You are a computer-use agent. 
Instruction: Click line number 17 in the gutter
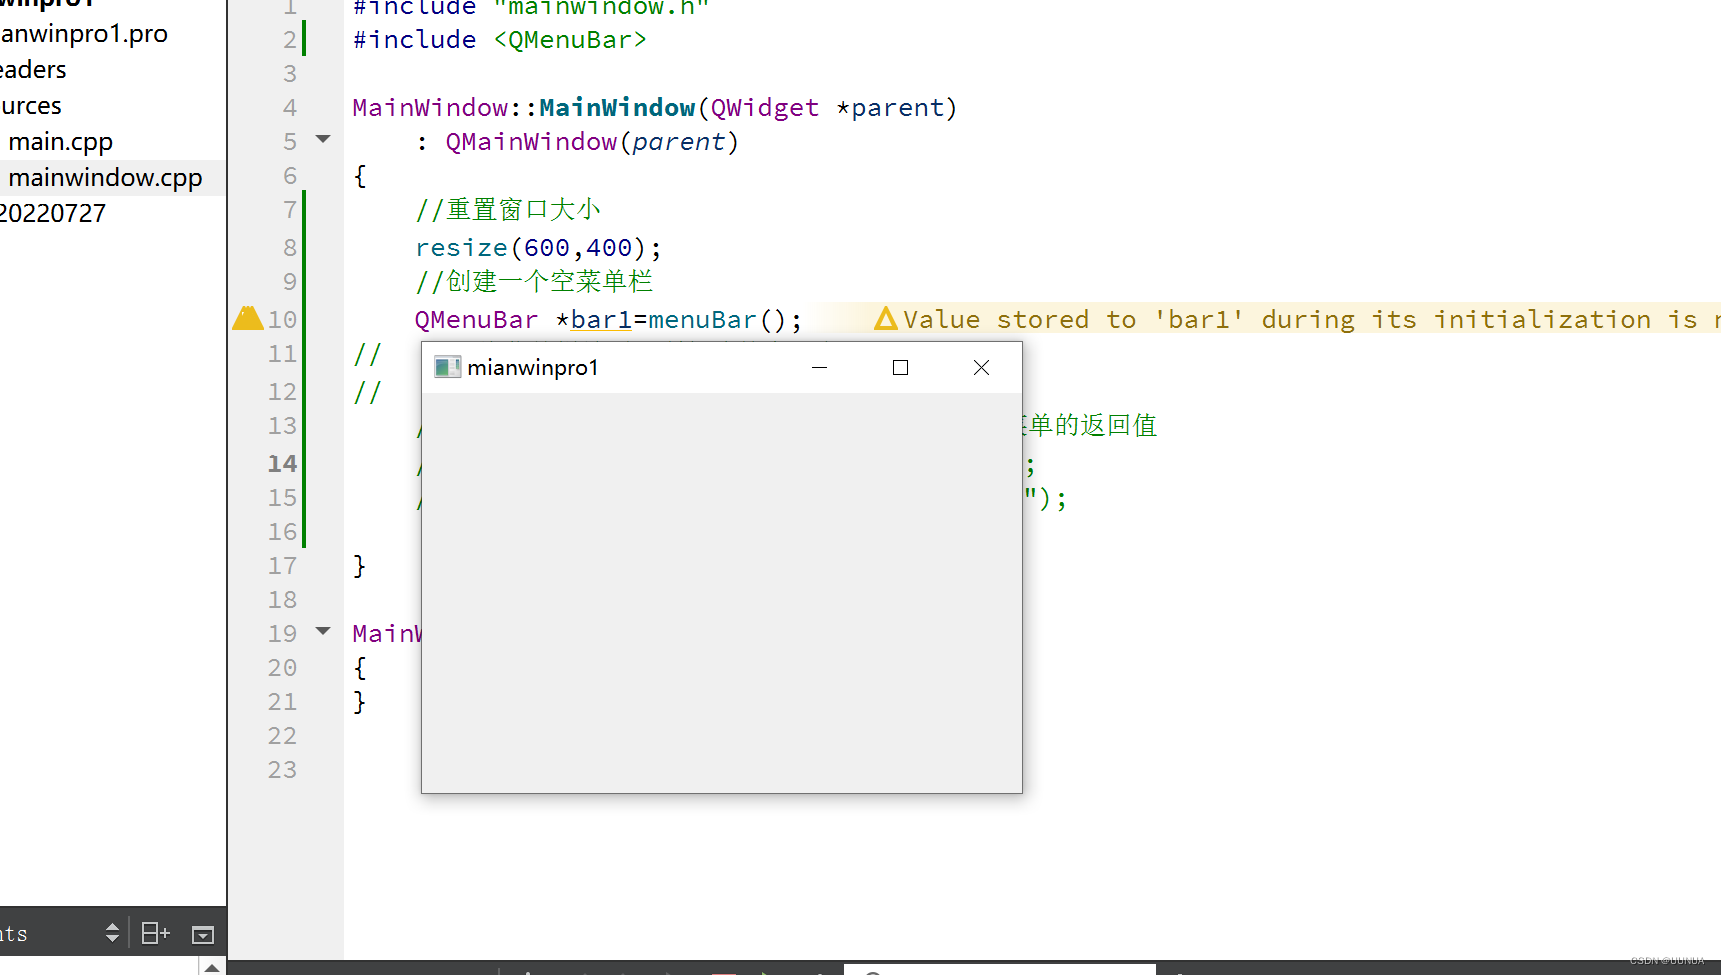(x=283, y=566)
